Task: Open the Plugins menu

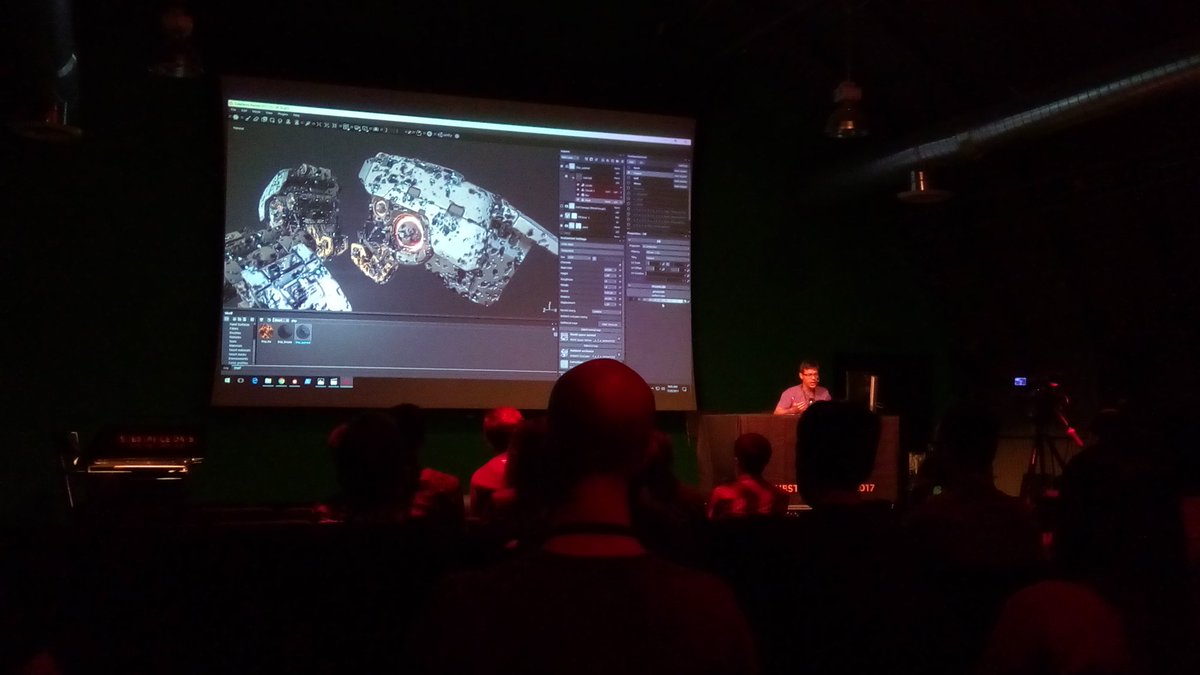Action: tap(283, 114)
